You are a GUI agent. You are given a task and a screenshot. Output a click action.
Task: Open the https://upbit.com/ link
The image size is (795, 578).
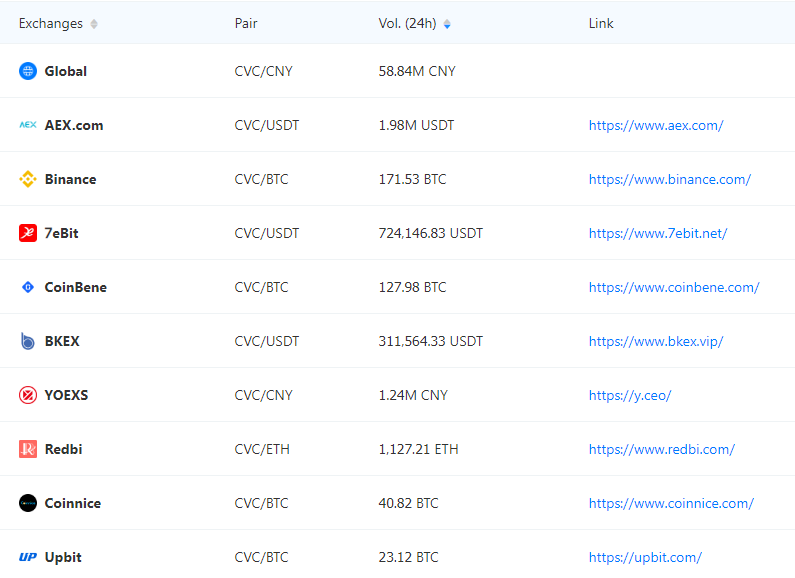645,557
